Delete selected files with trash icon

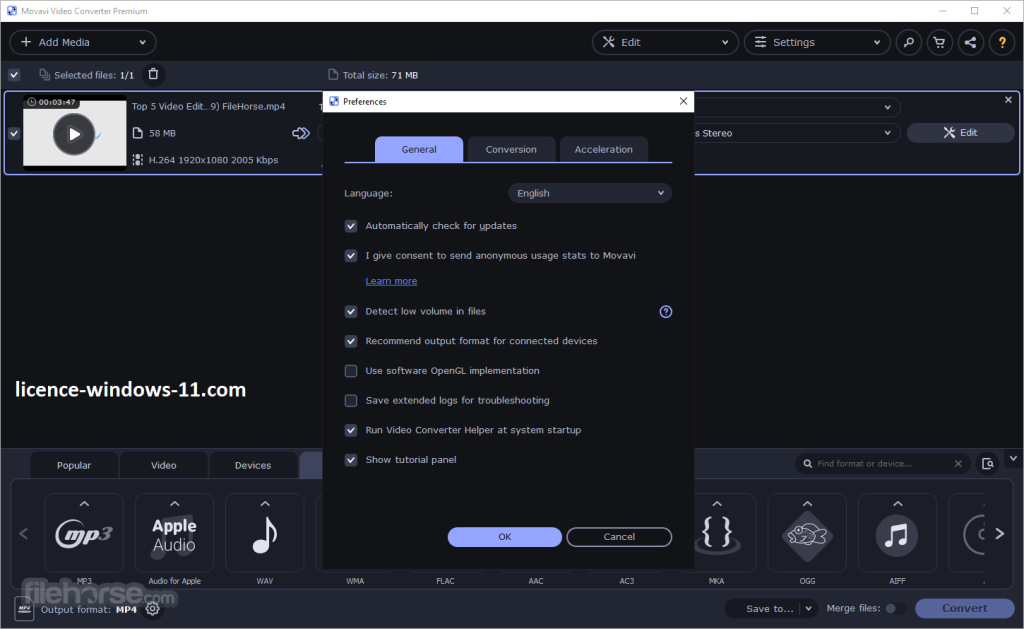pos(153,74)
